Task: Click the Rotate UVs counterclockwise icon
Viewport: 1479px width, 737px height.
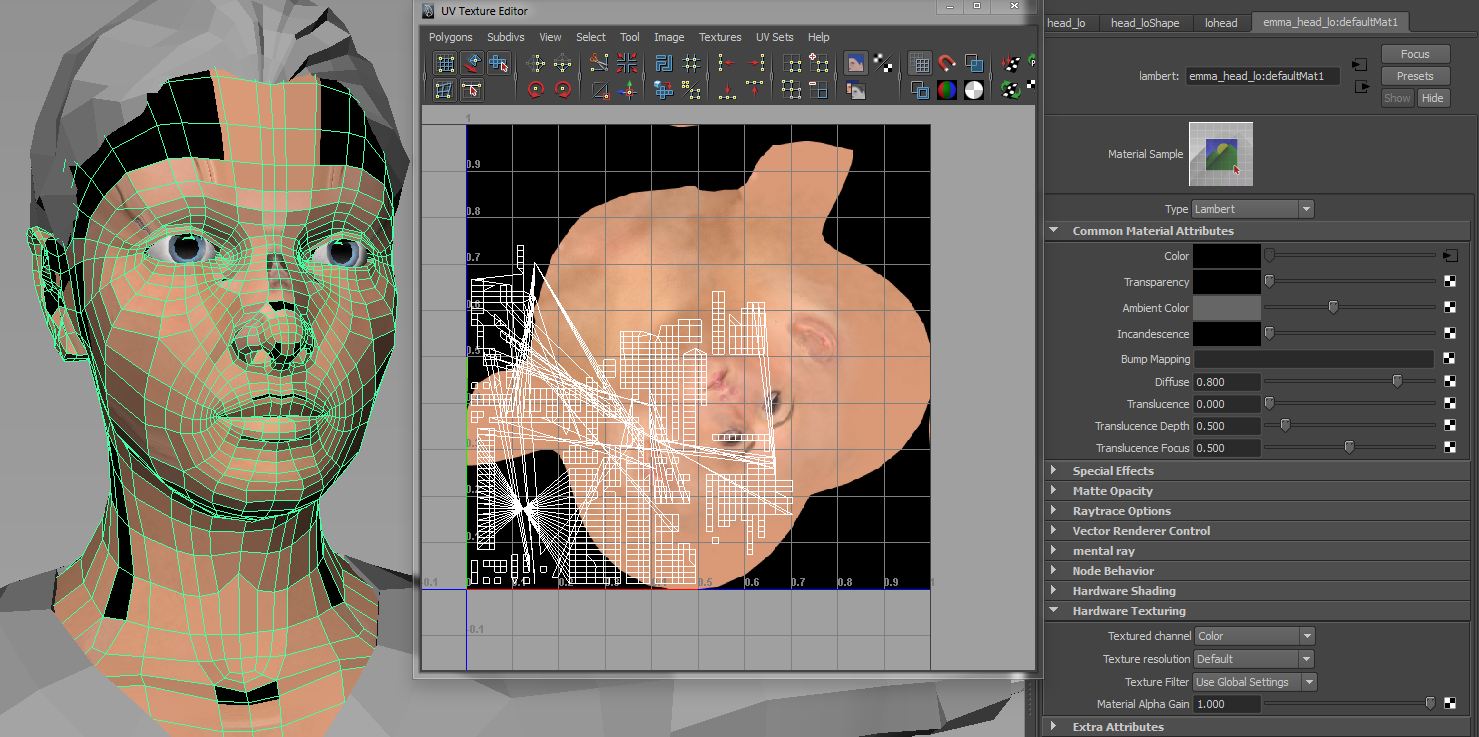Action: coord(536,90)
